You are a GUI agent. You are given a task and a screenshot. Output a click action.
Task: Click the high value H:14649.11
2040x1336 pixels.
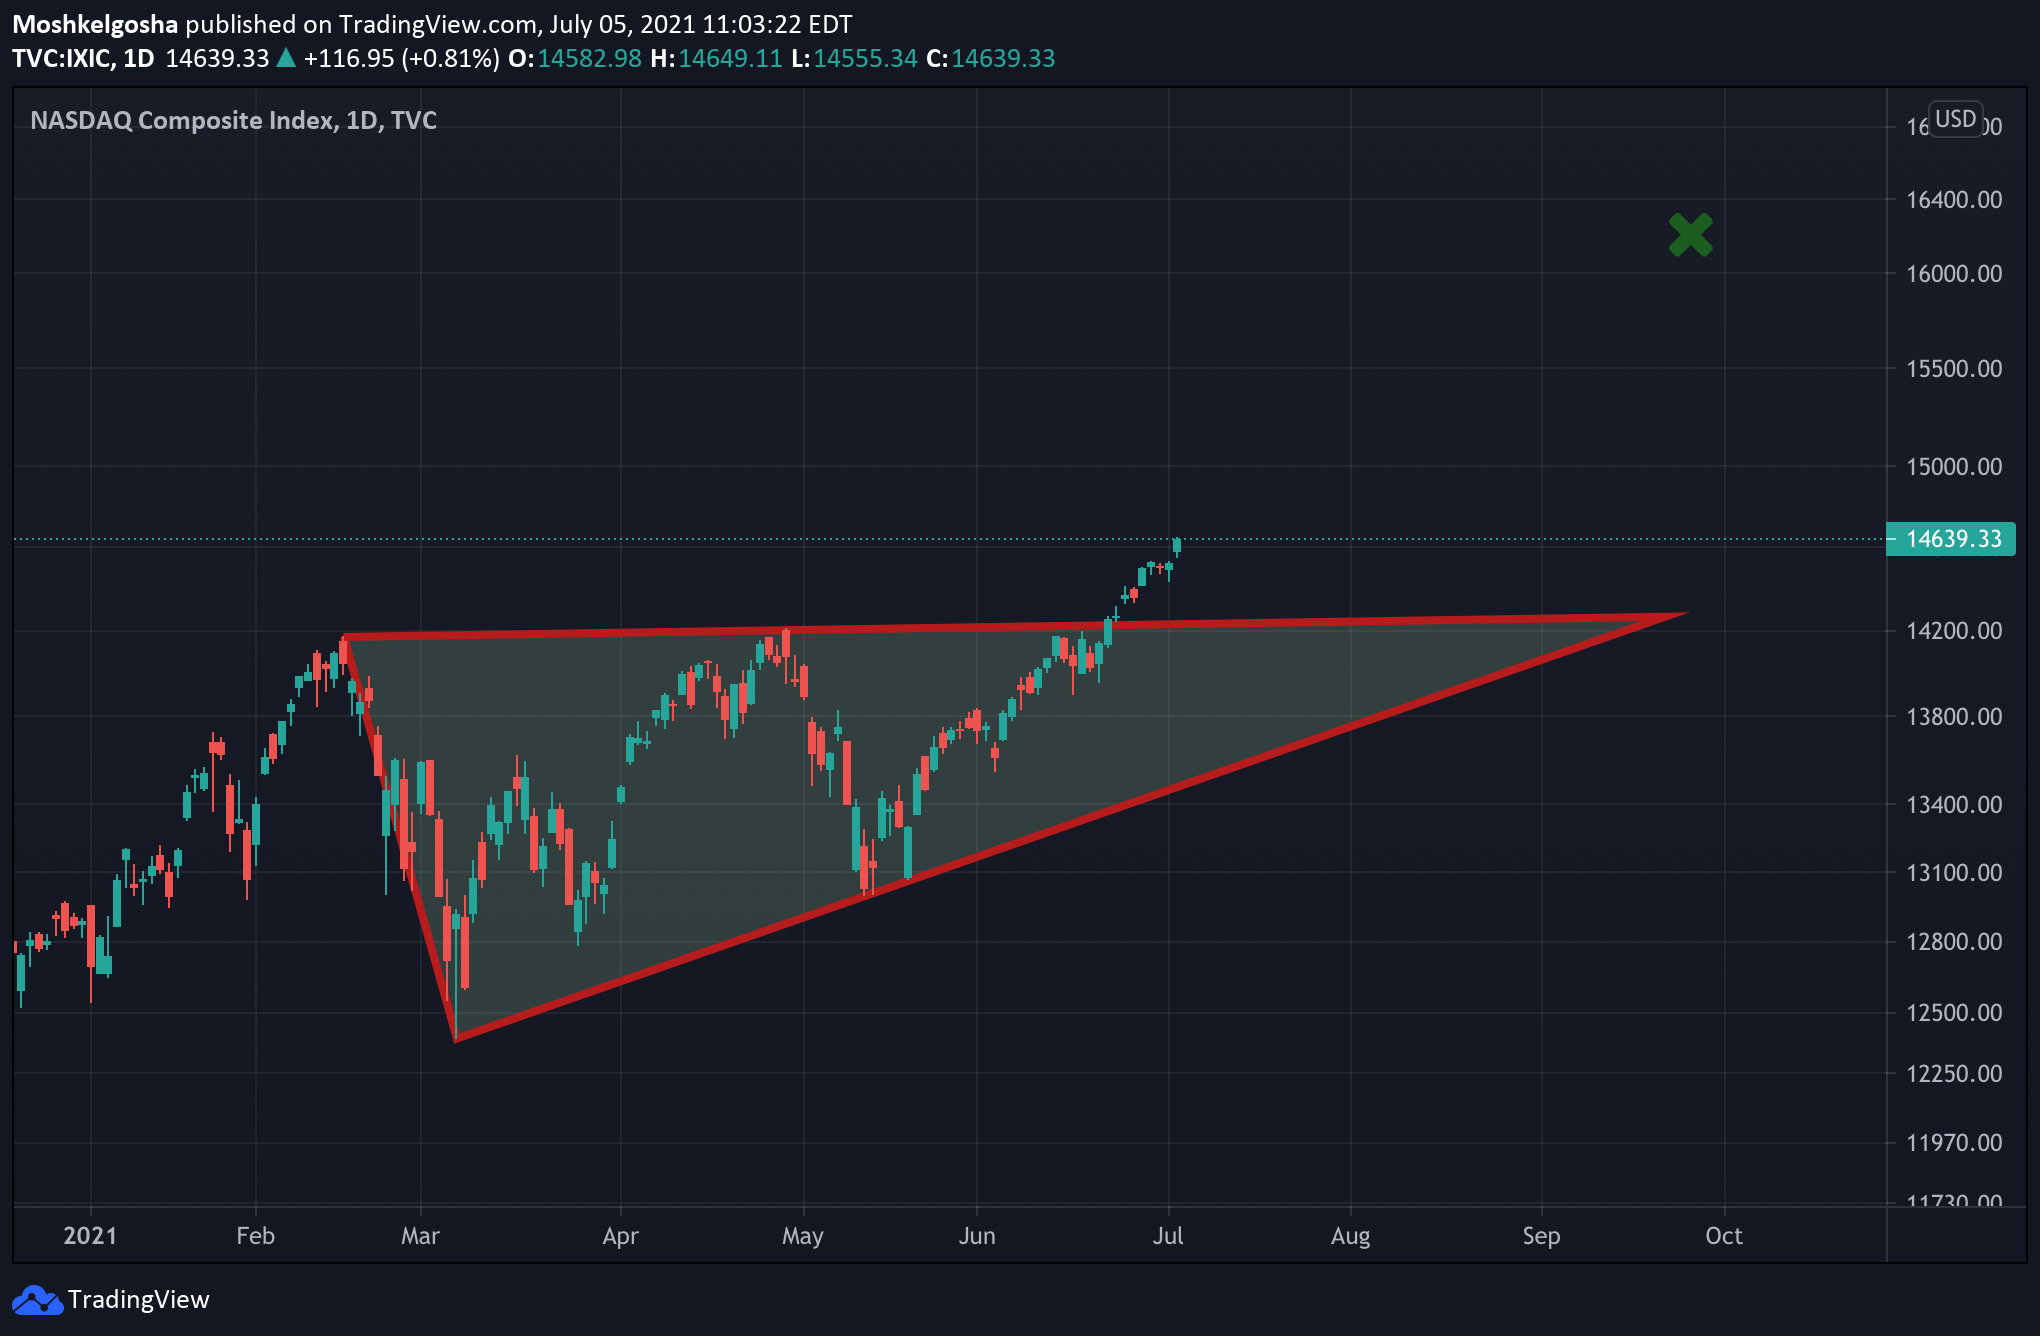pos(716,59)
